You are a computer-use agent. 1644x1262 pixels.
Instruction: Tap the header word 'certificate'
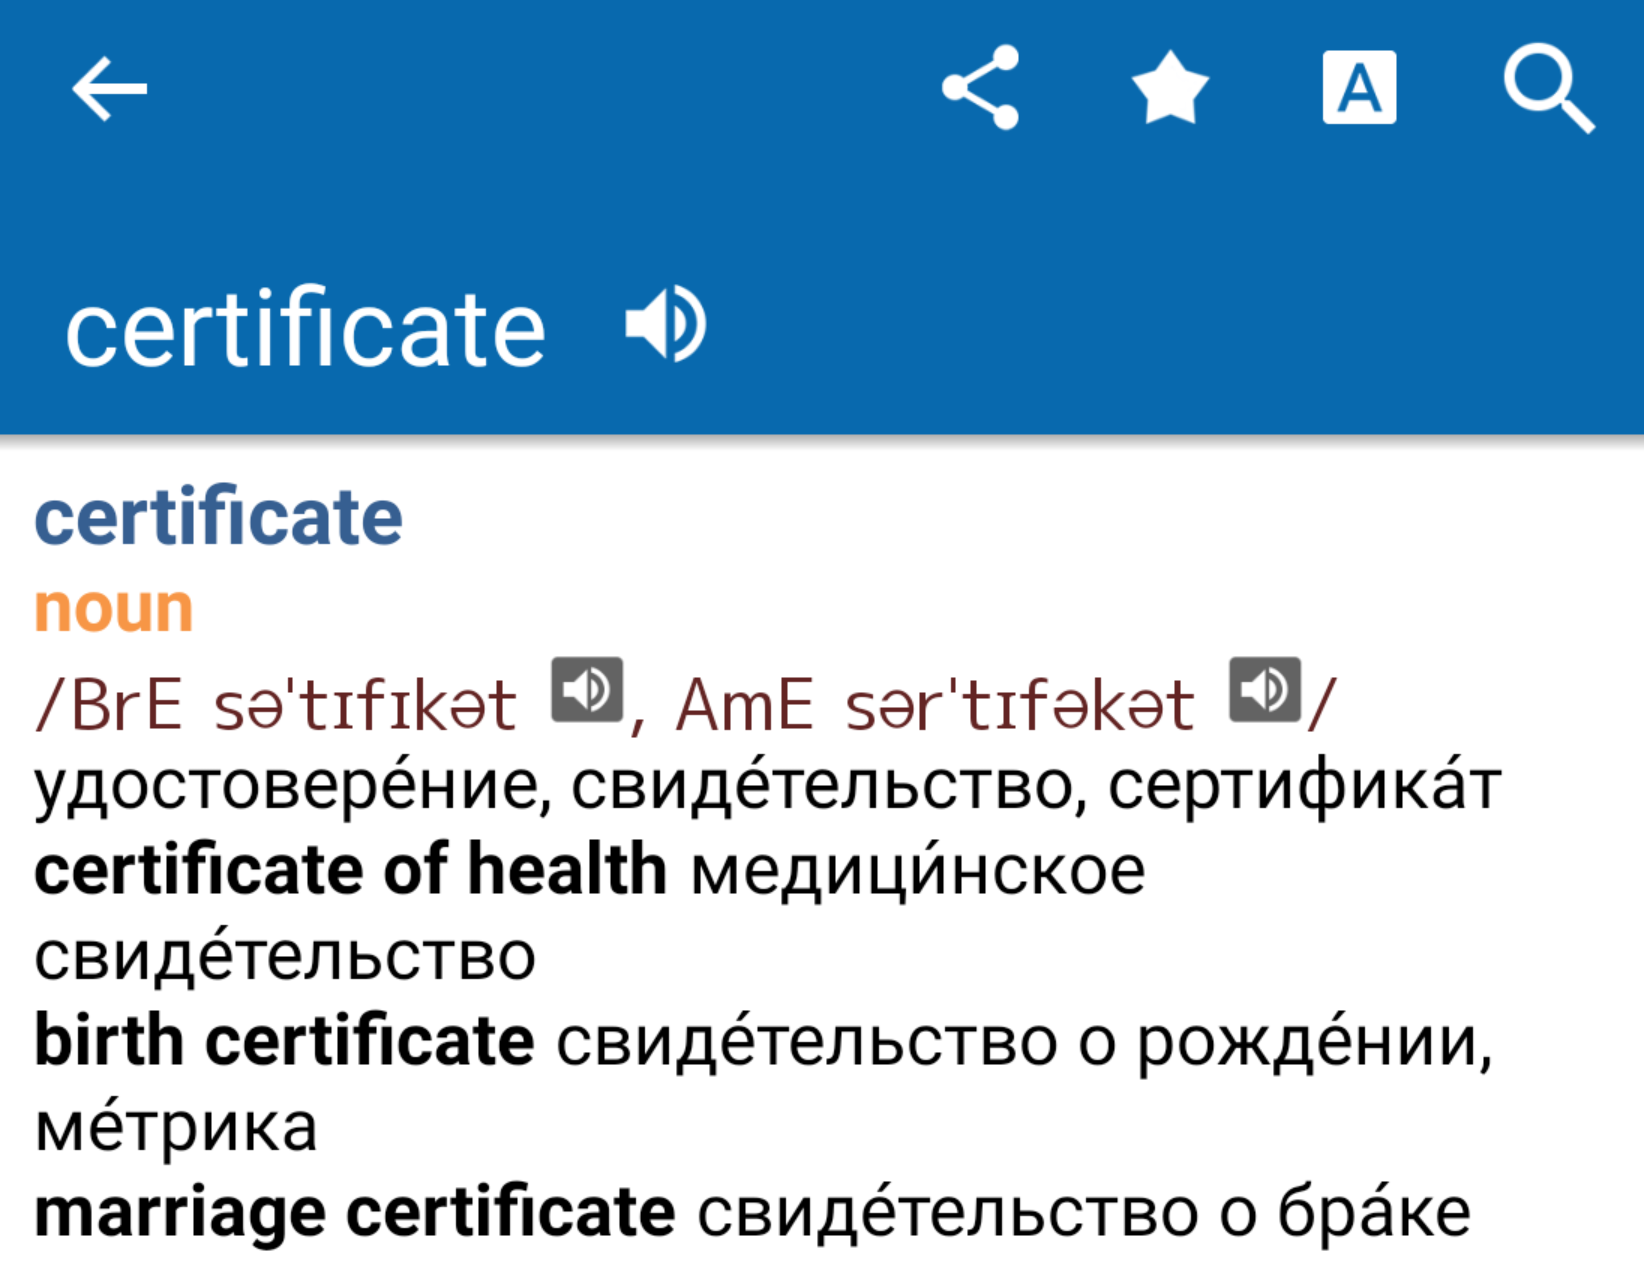305,327
